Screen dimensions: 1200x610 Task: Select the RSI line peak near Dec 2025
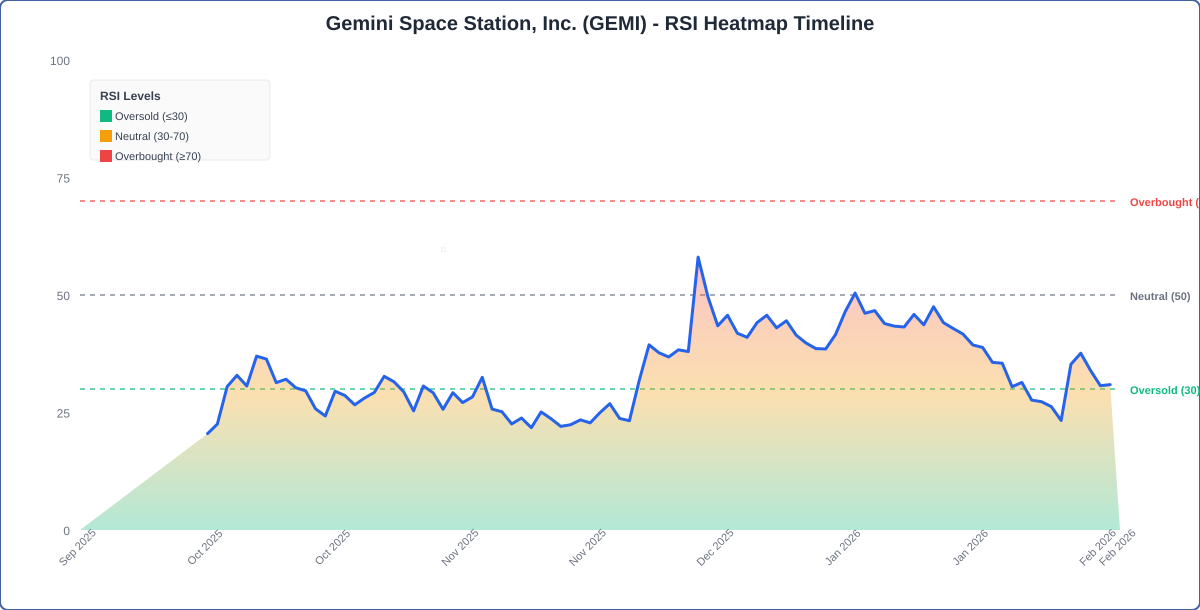point(698,258)
